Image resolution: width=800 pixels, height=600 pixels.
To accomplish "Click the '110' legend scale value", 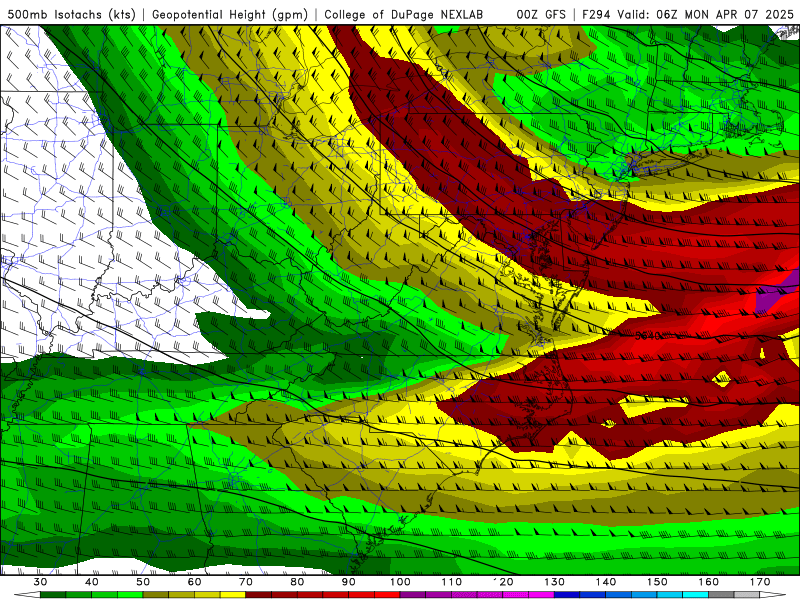I will 452,582.
